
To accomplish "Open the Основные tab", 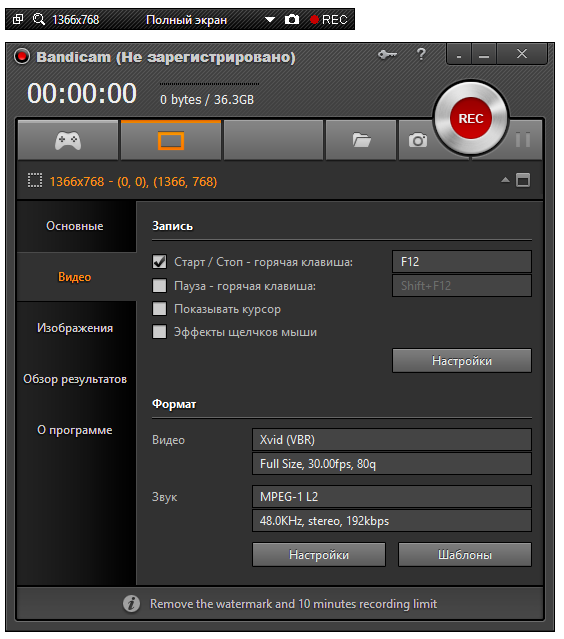I will pos(75,226).
